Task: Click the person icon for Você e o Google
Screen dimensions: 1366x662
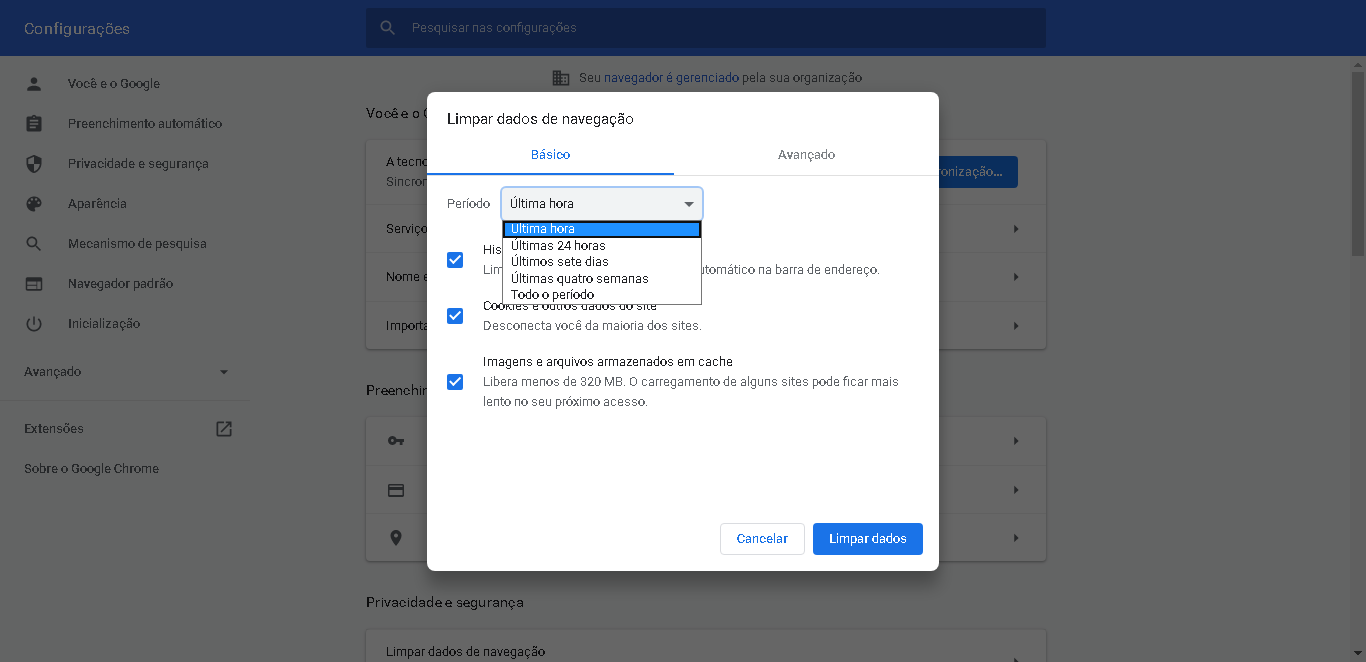Action: pos(34,84)
